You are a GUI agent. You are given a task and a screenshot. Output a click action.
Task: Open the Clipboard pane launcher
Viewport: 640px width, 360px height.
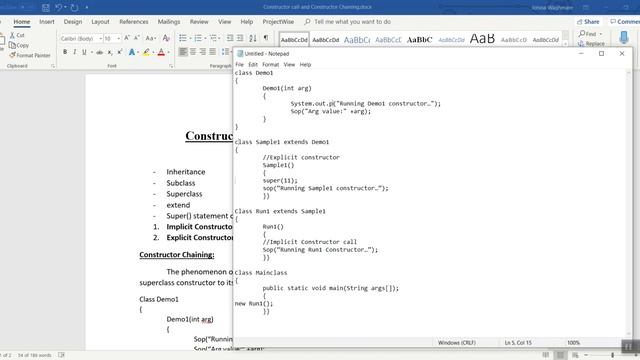[x=53, y=66]
